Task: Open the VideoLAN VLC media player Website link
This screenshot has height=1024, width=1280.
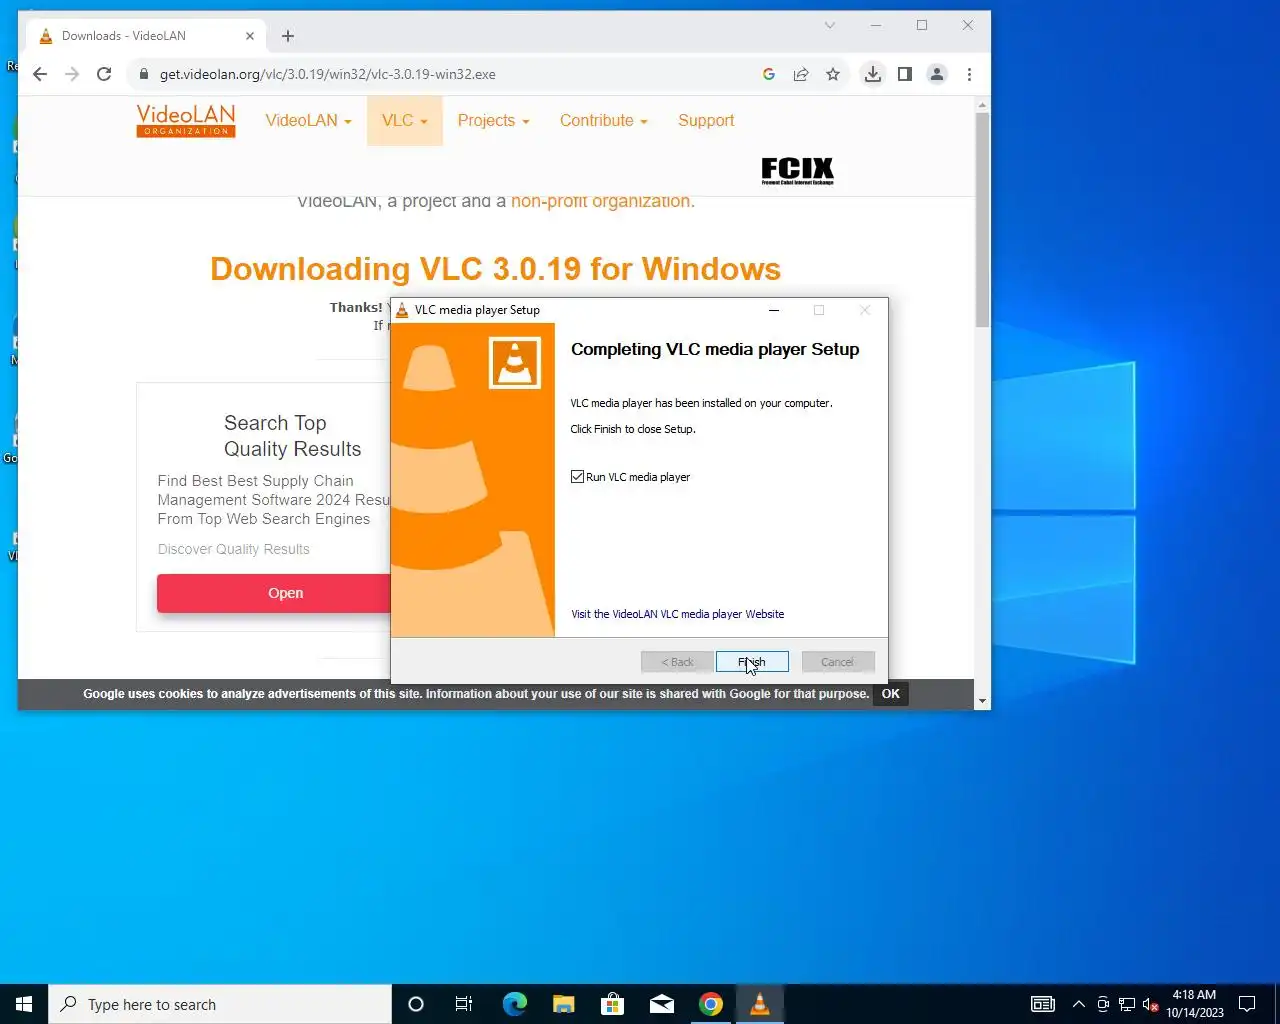Action: [x=677, y=614]
